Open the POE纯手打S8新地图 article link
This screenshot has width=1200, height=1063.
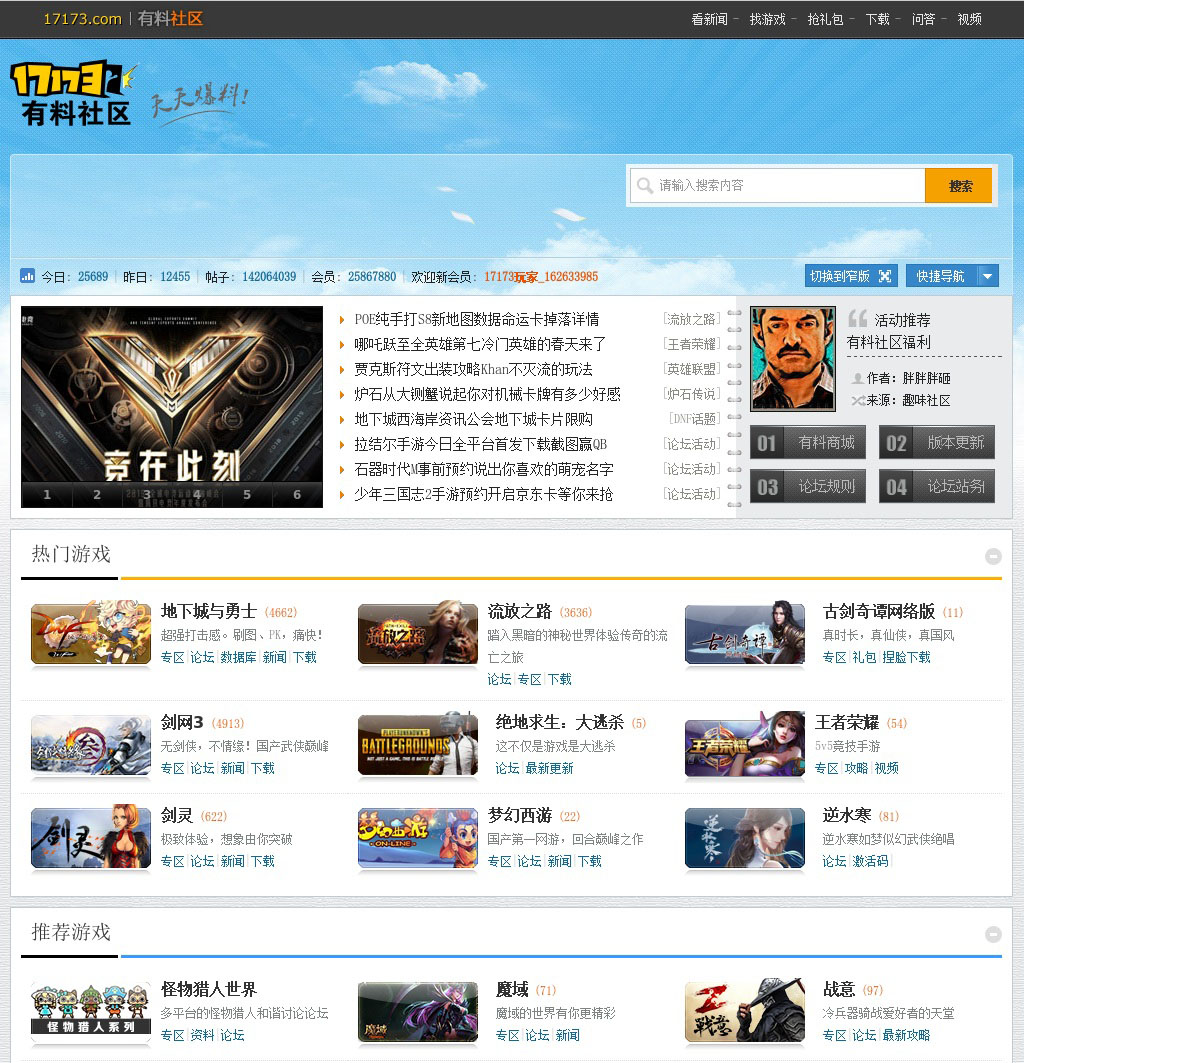477,319
